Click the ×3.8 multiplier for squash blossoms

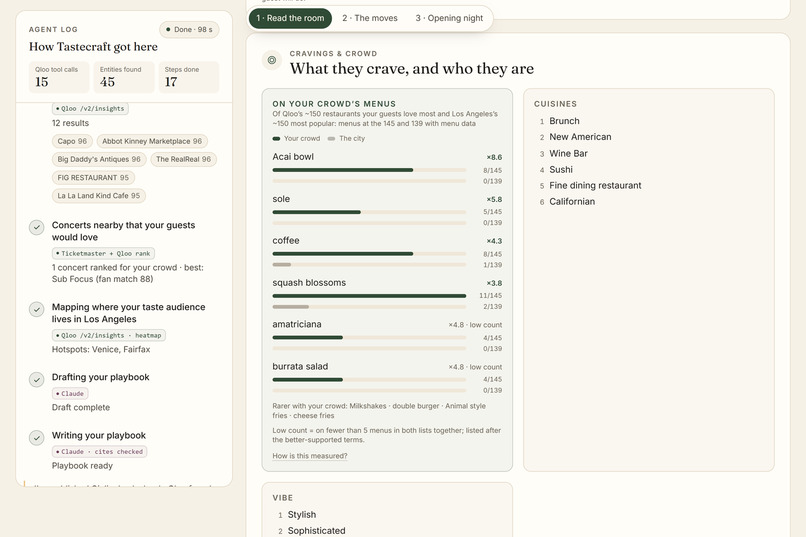pos(494,283)
